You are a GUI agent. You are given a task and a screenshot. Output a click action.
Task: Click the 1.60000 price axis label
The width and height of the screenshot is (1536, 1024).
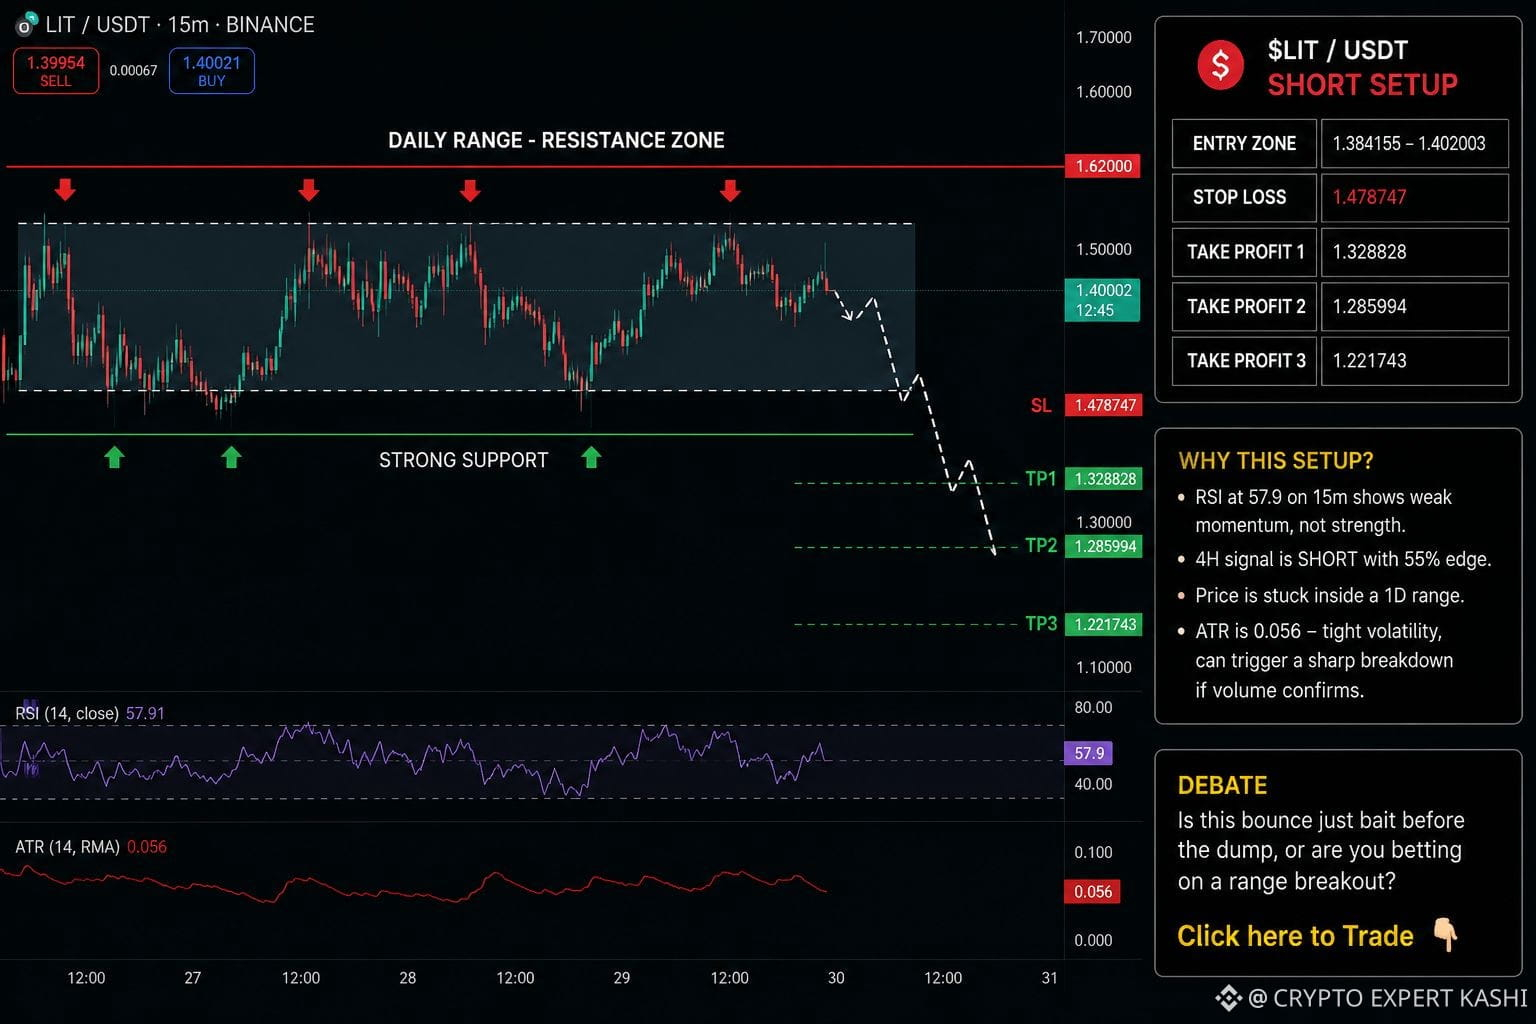[x=1104, y=92]
